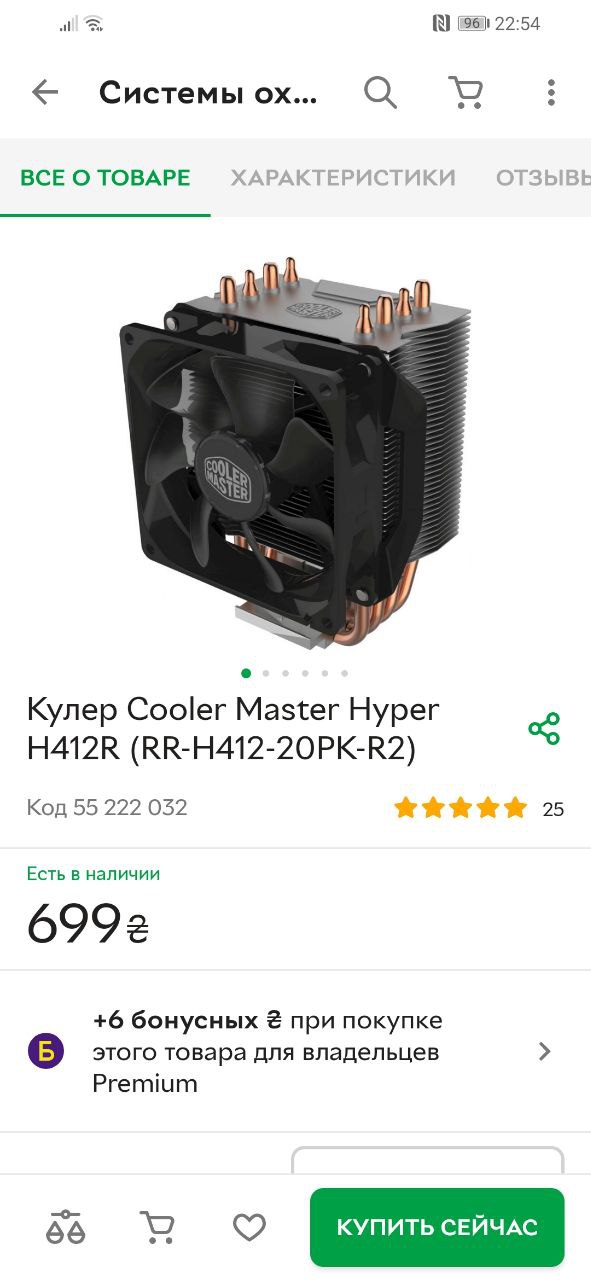
Task: Open reviews via five-star rating
Action: point(460,808)
